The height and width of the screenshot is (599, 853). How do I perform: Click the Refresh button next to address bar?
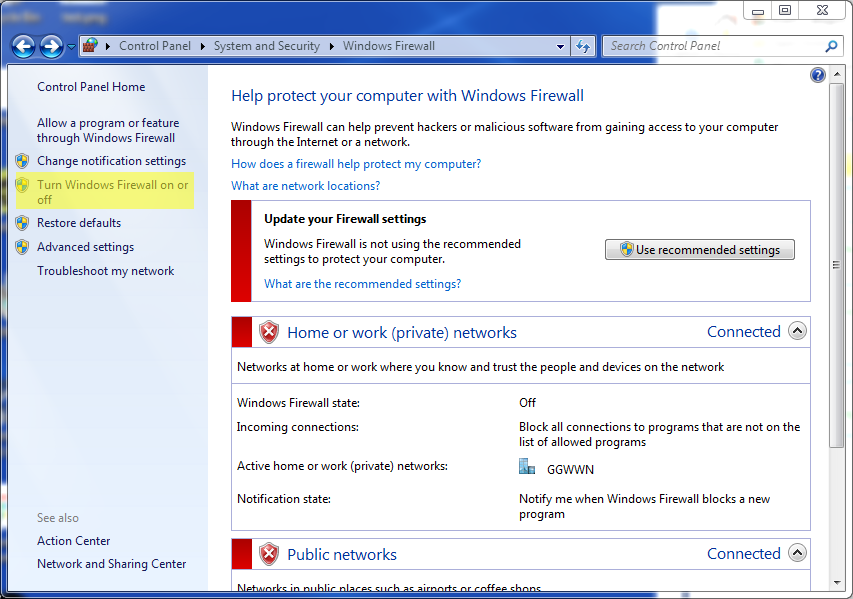583,46
